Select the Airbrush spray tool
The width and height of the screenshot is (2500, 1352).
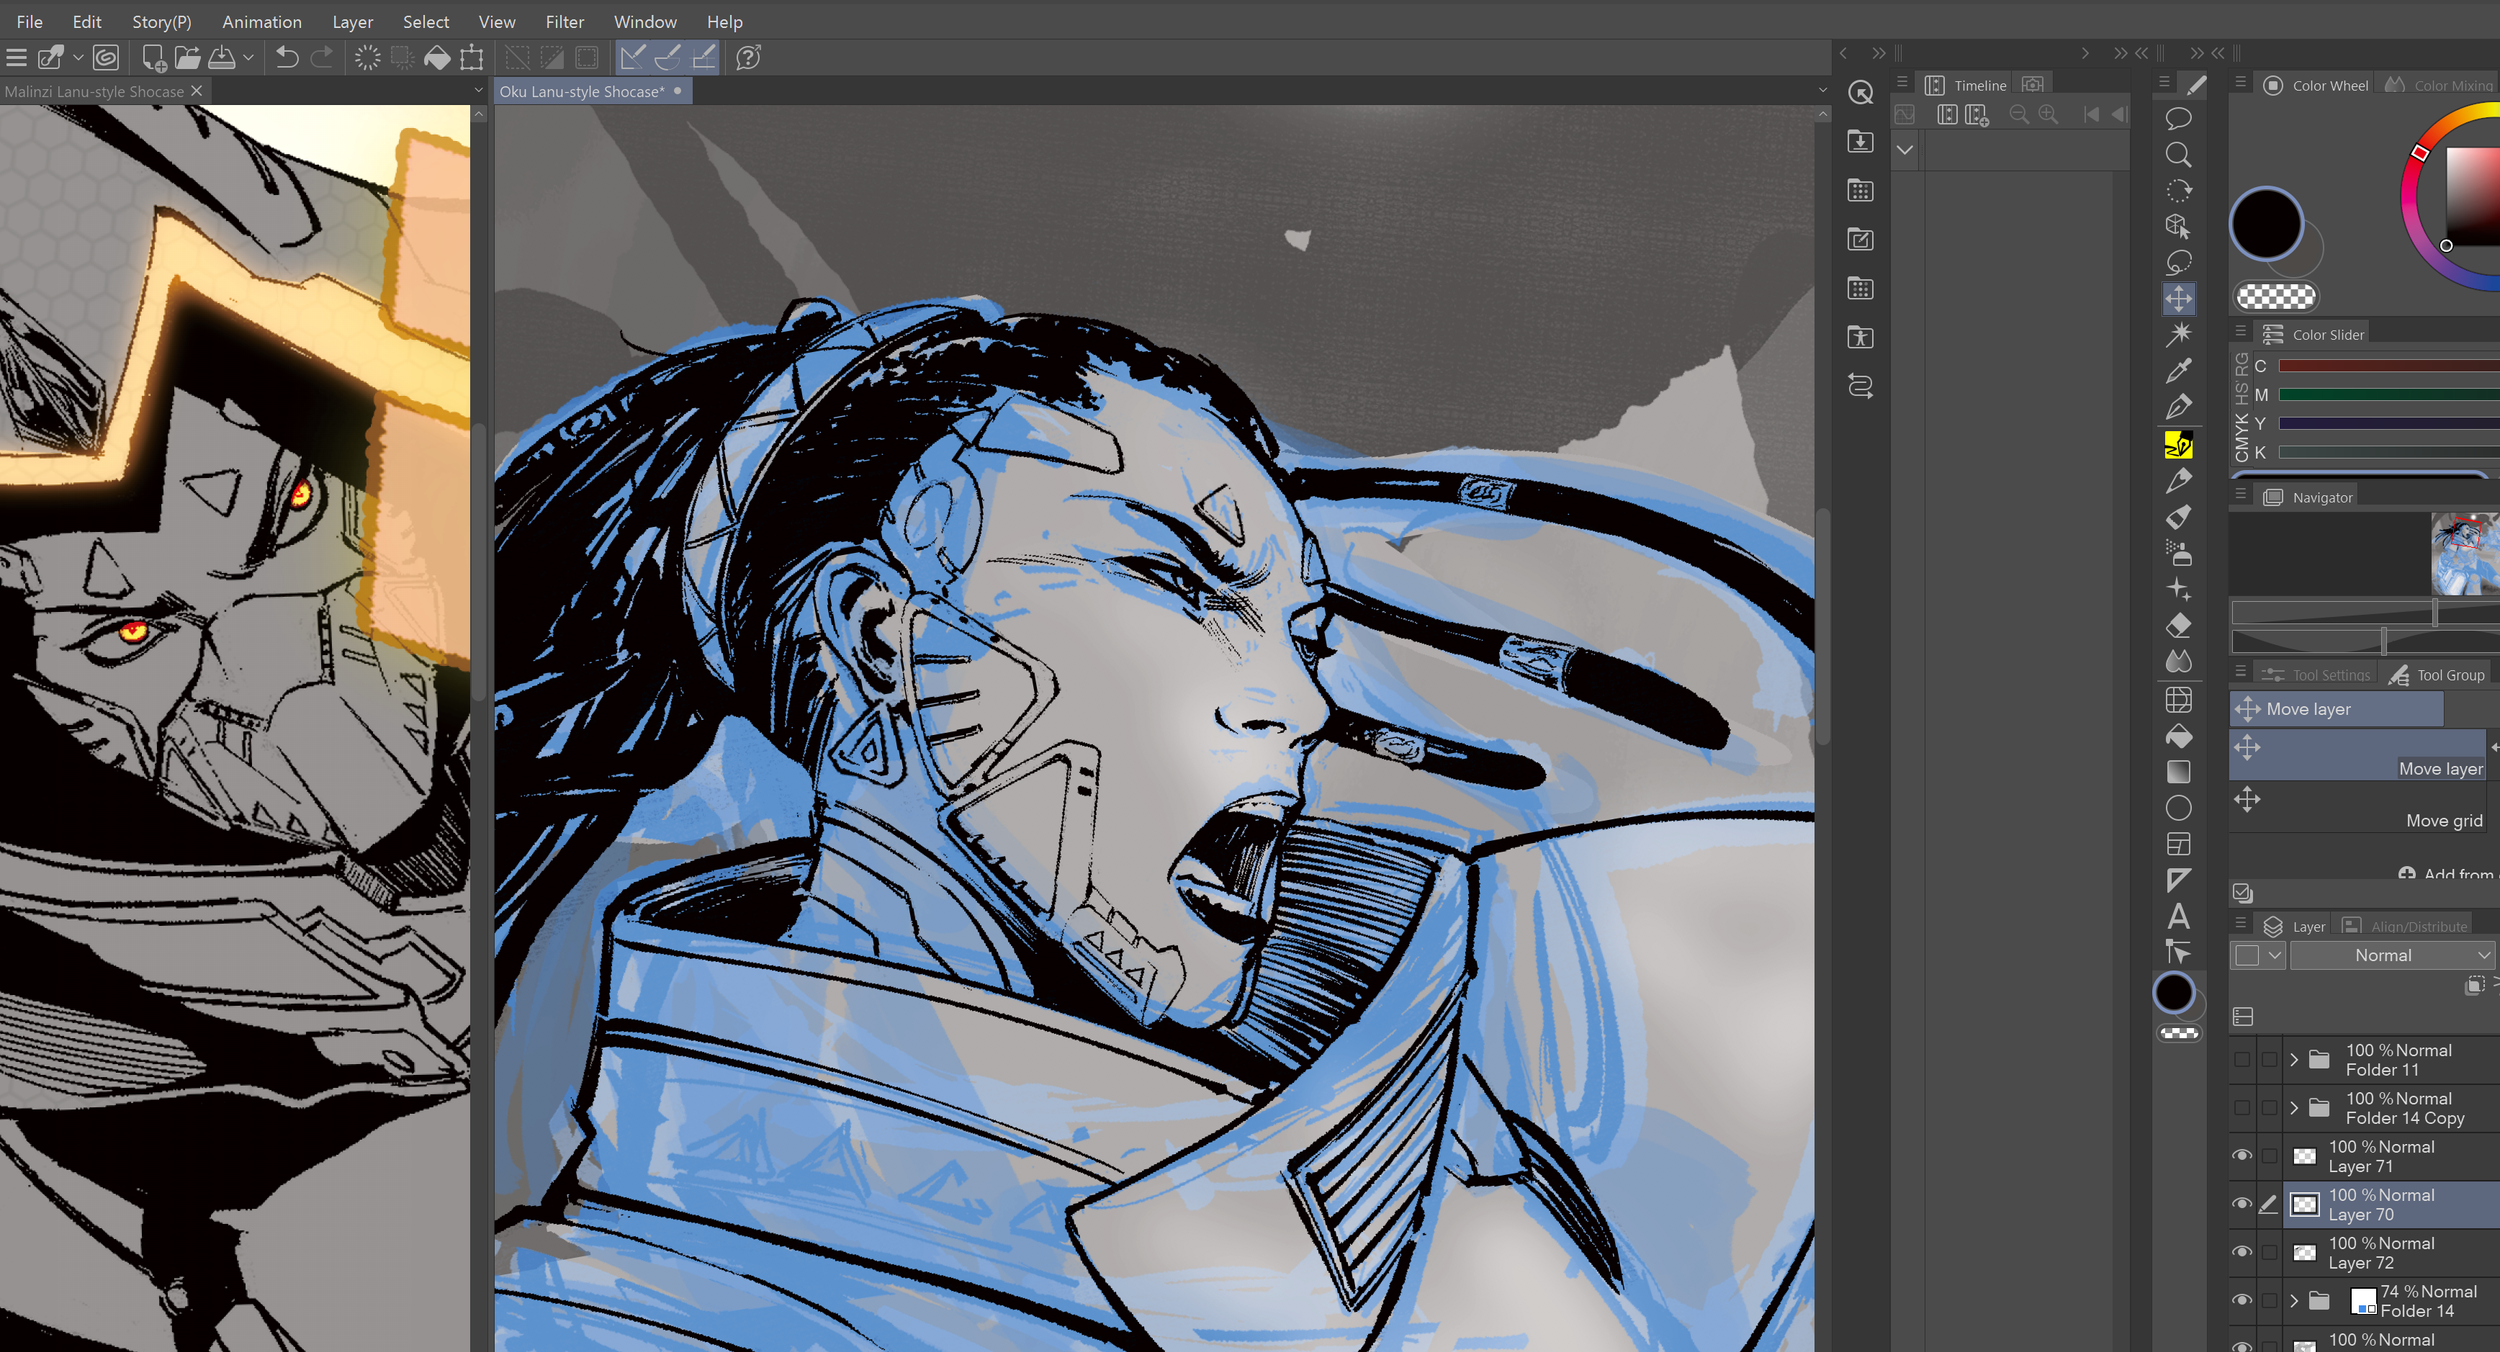coord(2178,553)
